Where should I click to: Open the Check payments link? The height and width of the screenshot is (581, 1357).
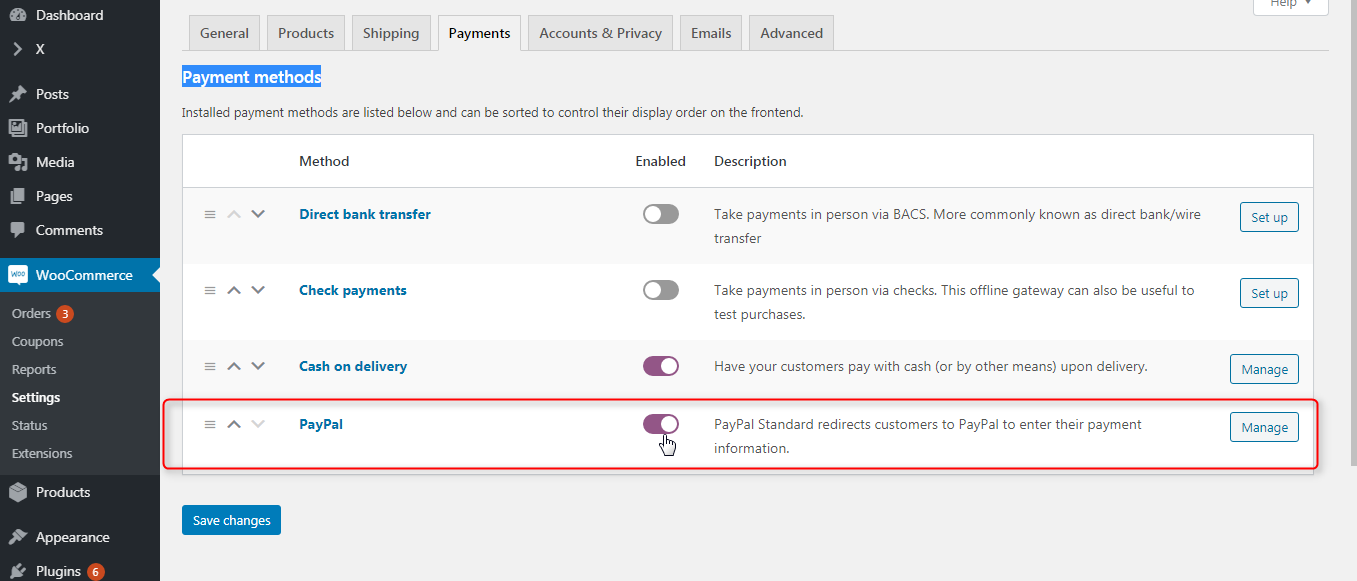point(353,290)
